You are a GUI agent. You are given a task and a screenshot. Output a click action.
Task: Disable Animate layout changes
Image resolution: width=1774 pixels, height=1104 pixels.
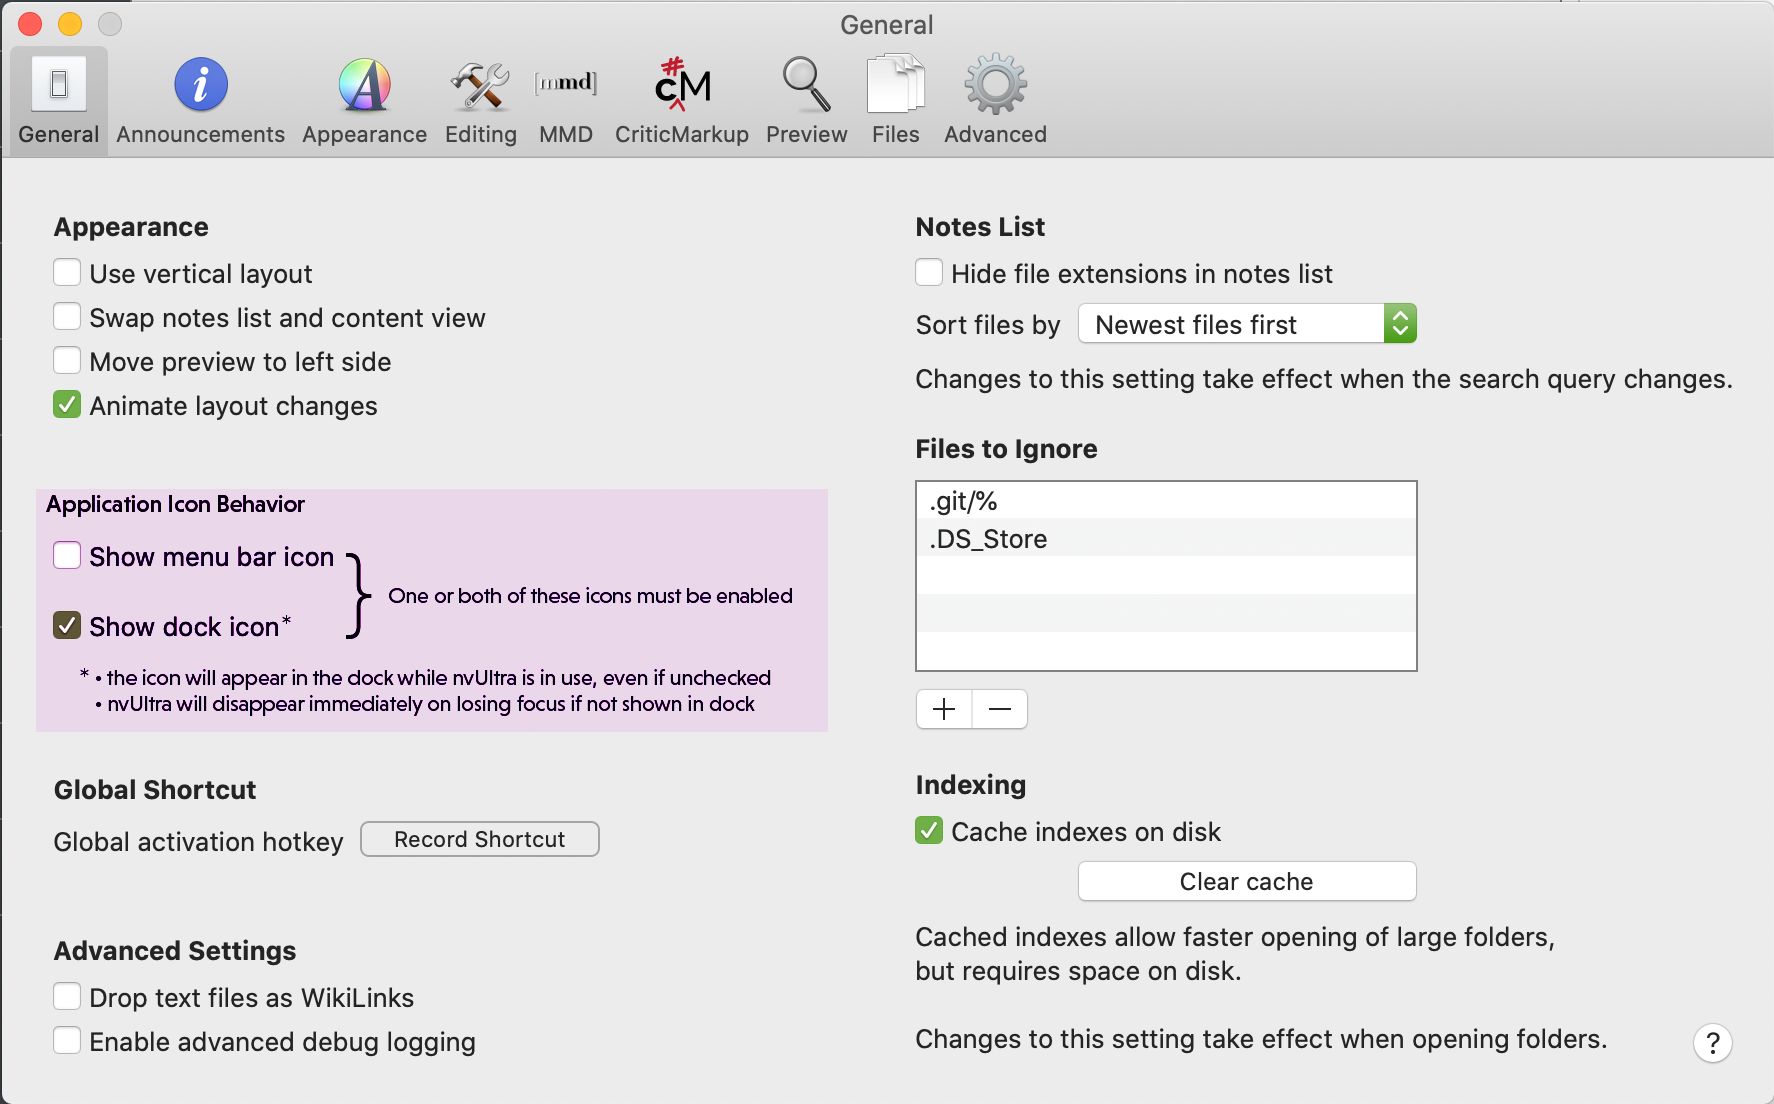pyautogui.click(x=67, y=405)
